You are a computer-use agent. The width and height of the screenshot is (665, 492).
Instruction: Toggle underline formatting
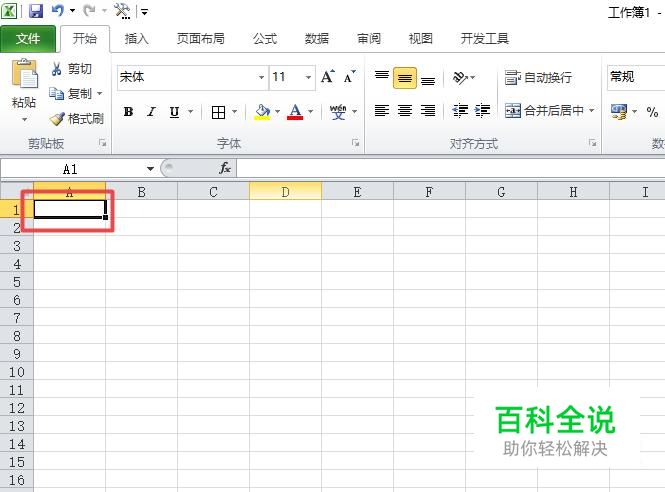click(174, 112)
